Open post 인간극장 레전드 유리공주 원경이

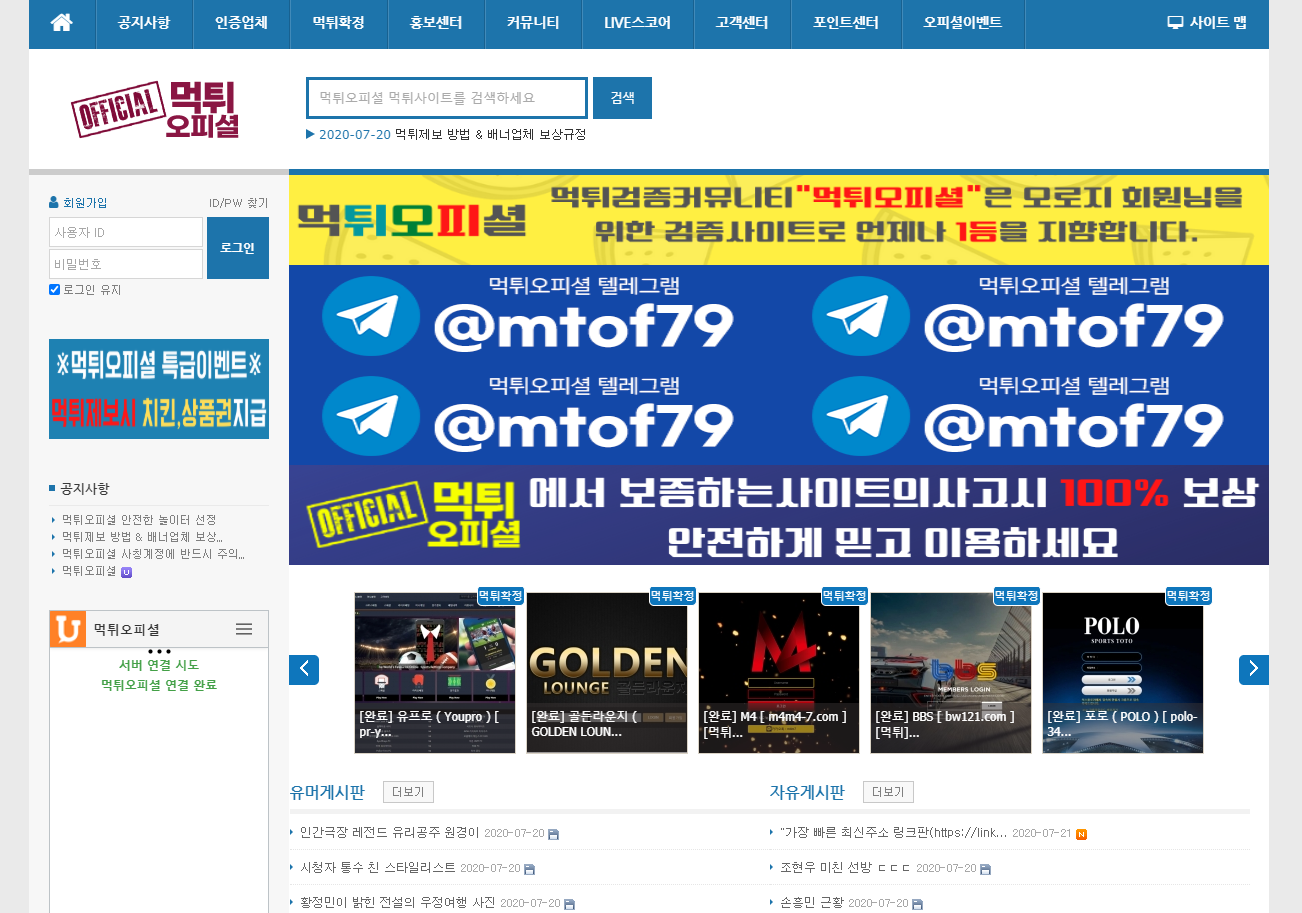point(390,833)
